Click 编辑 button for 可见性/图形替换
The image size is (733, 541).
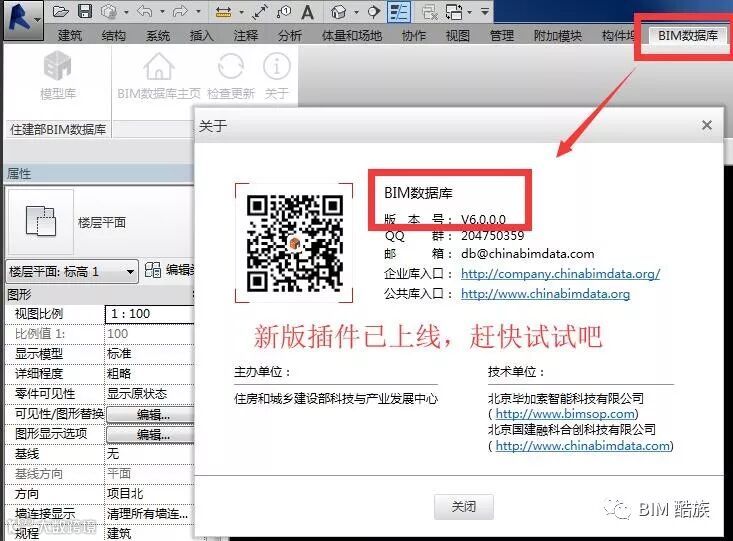coord(151,414)
